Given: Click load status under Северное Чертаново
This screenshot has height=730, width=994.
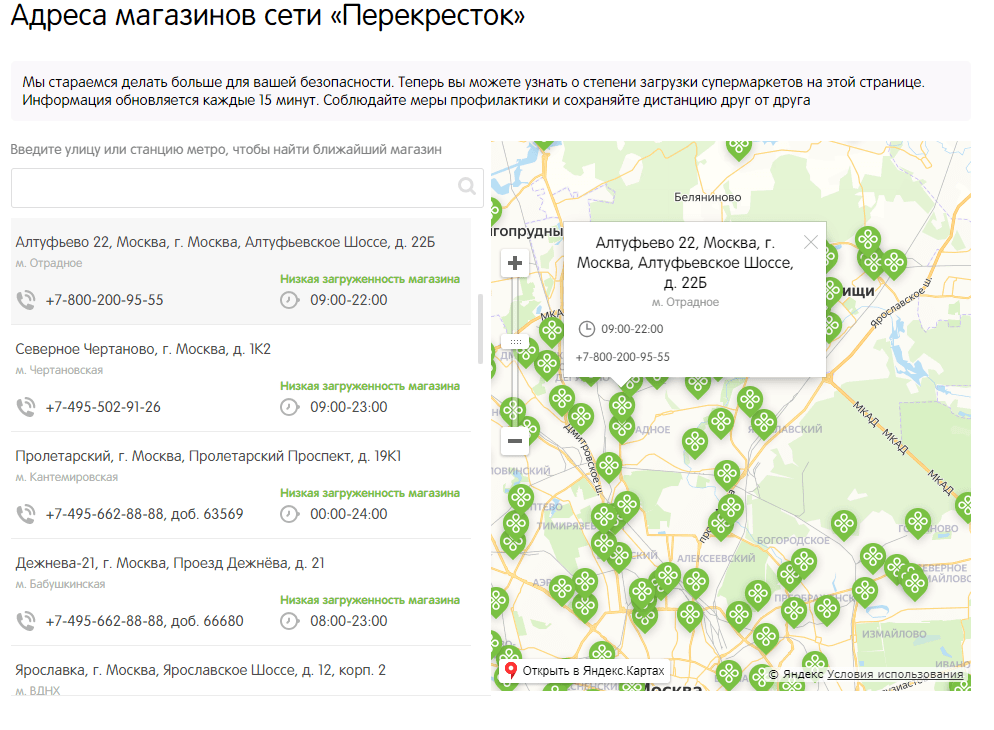Looking at the screenshot, I should click(370, 386).
